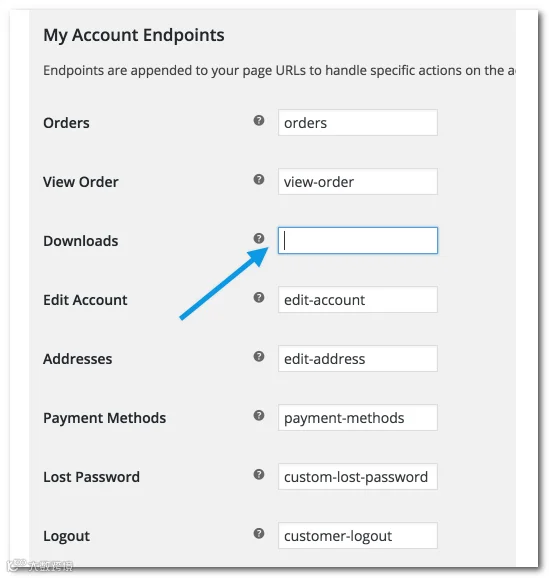The image size is (549, 578).
Task: Select the empty Downloads endpoint field
Action: pyautogui.click(x=358, y=241)
